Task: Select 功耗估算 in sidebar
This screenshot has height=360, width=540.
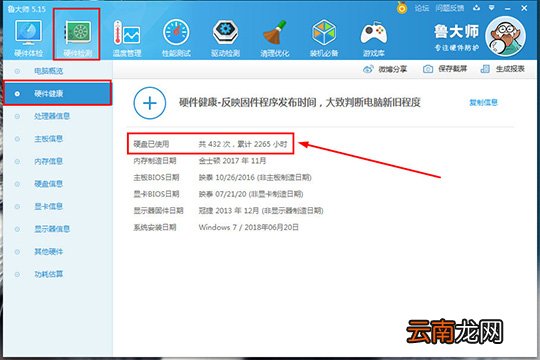Action: point(57,275)
